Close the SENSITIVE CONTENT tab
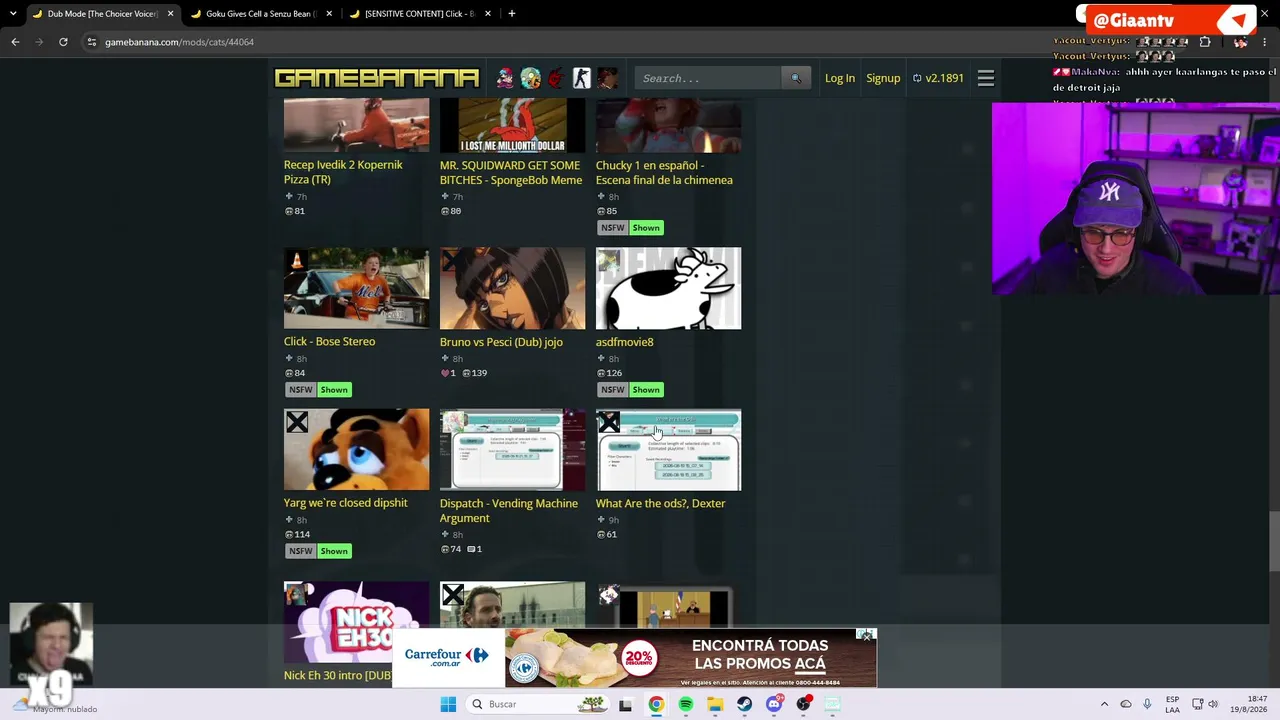The width and height of the screenshot is (1280, 720). pyautogui.click(x=487, y=14)
